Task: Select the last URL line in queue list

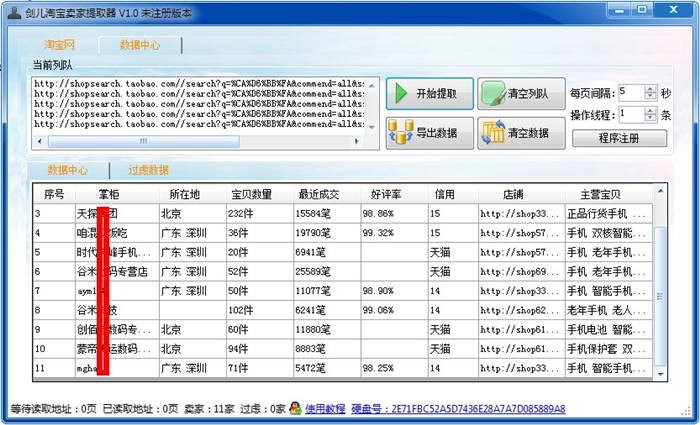Action: (x=199, y=124)
